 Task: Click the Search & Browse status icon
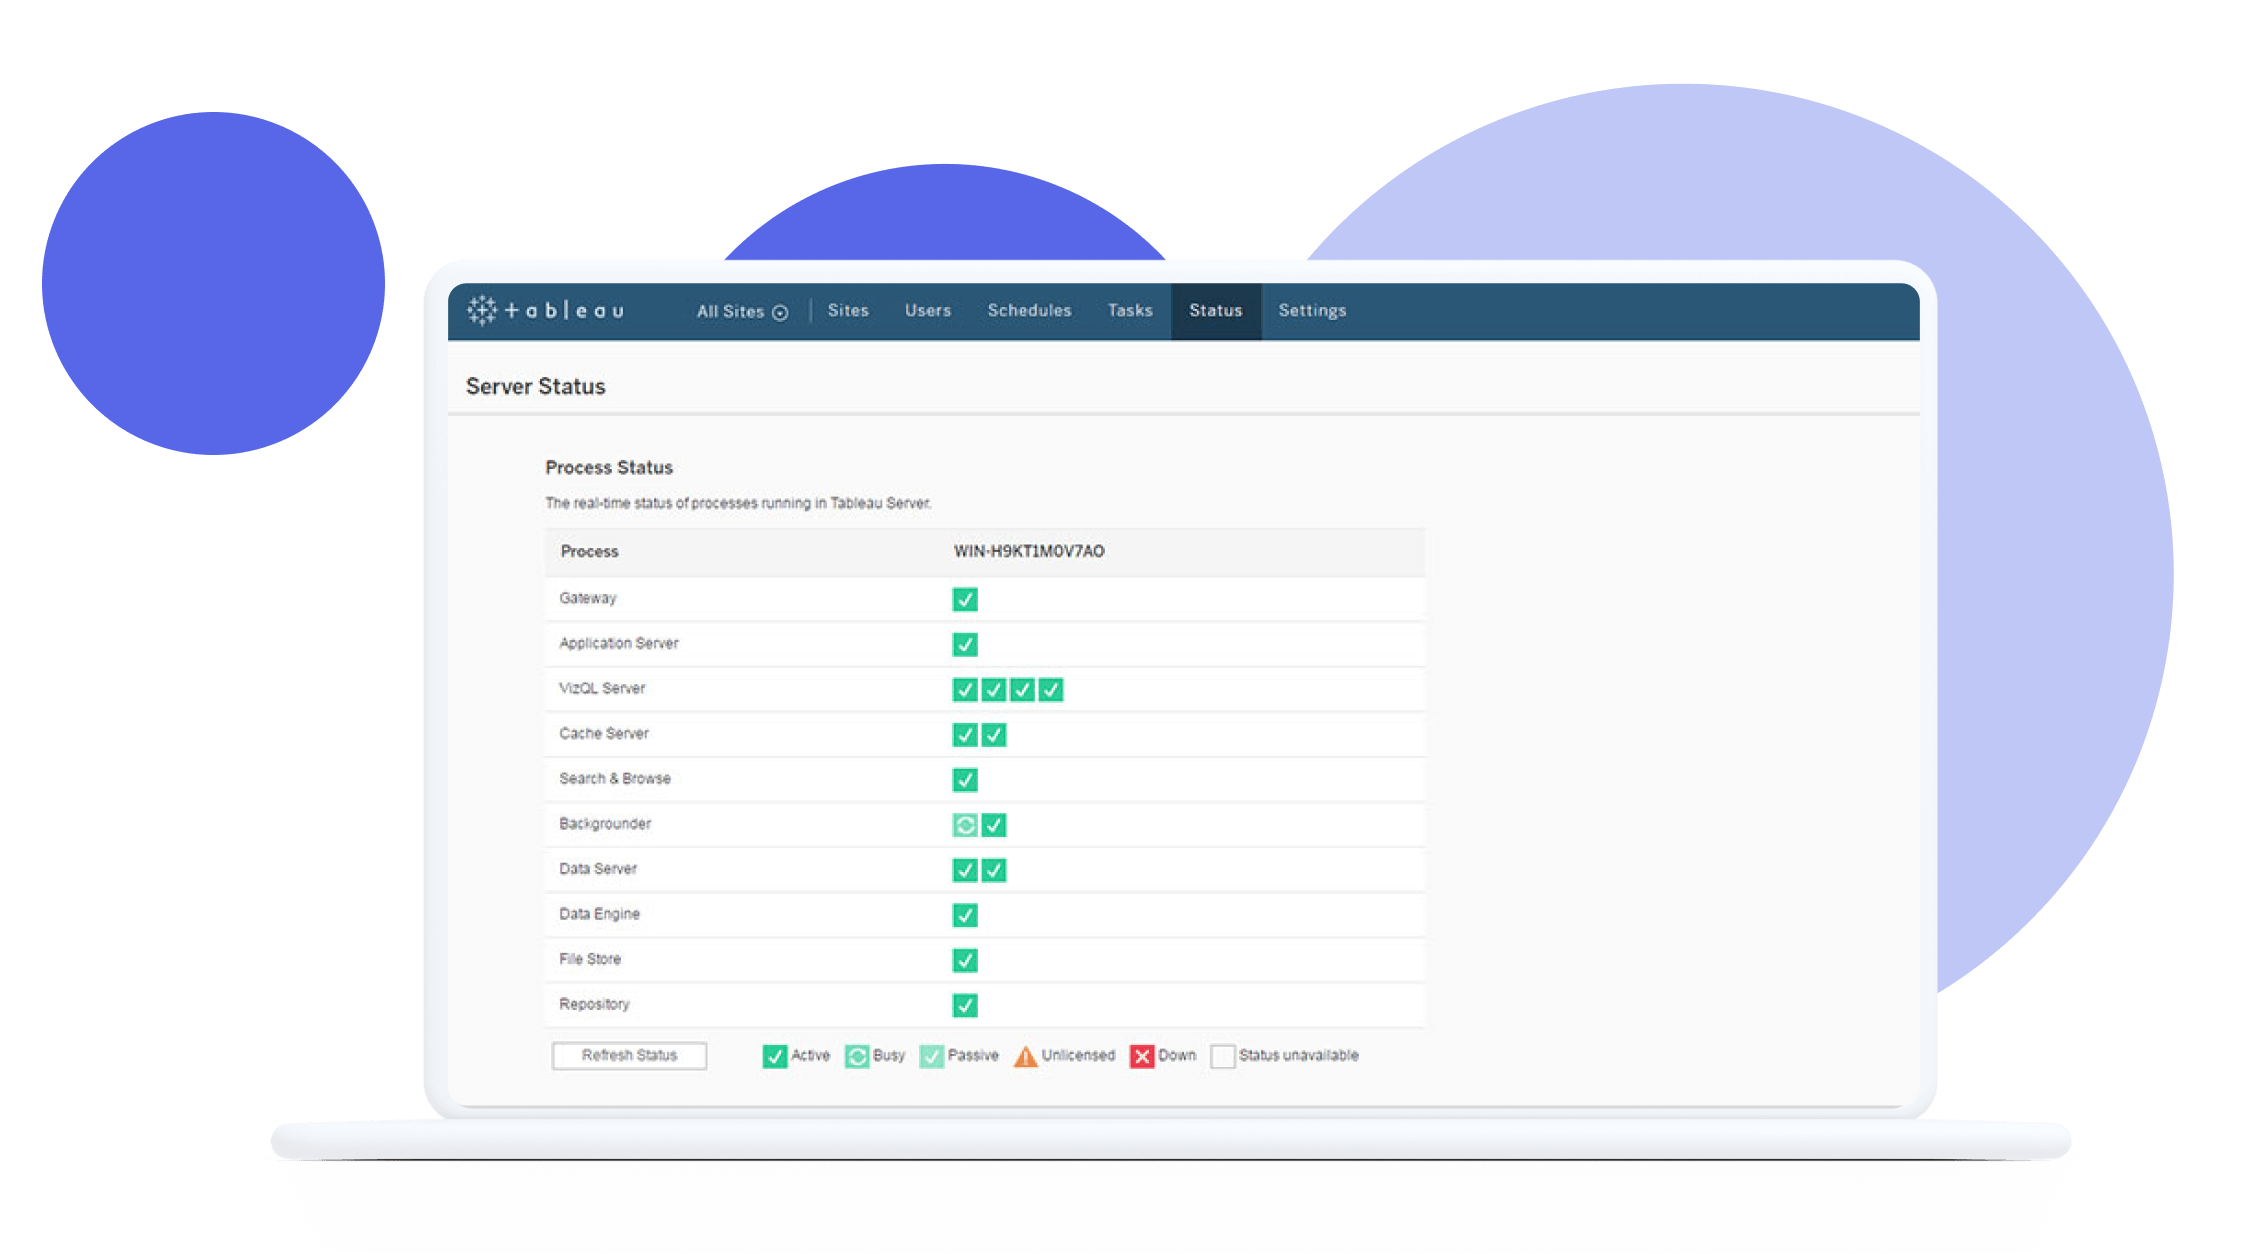(965, 780)
